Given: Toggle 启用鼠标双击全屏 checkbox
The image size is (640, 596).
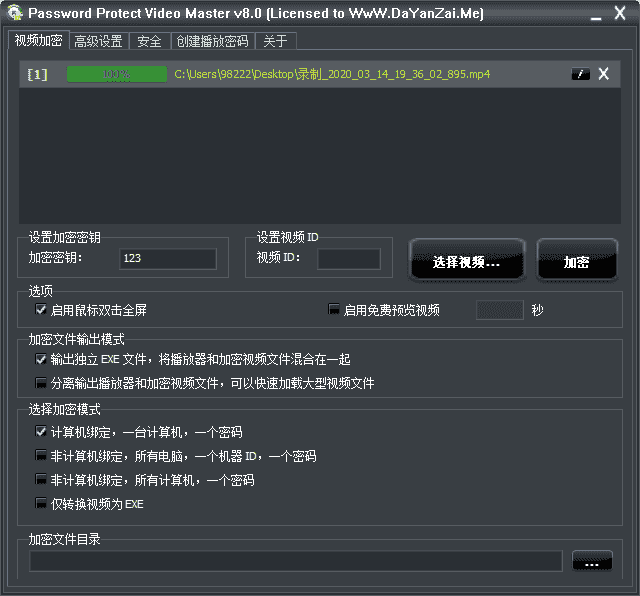Looking at the screenshot, I should point(41,309).
